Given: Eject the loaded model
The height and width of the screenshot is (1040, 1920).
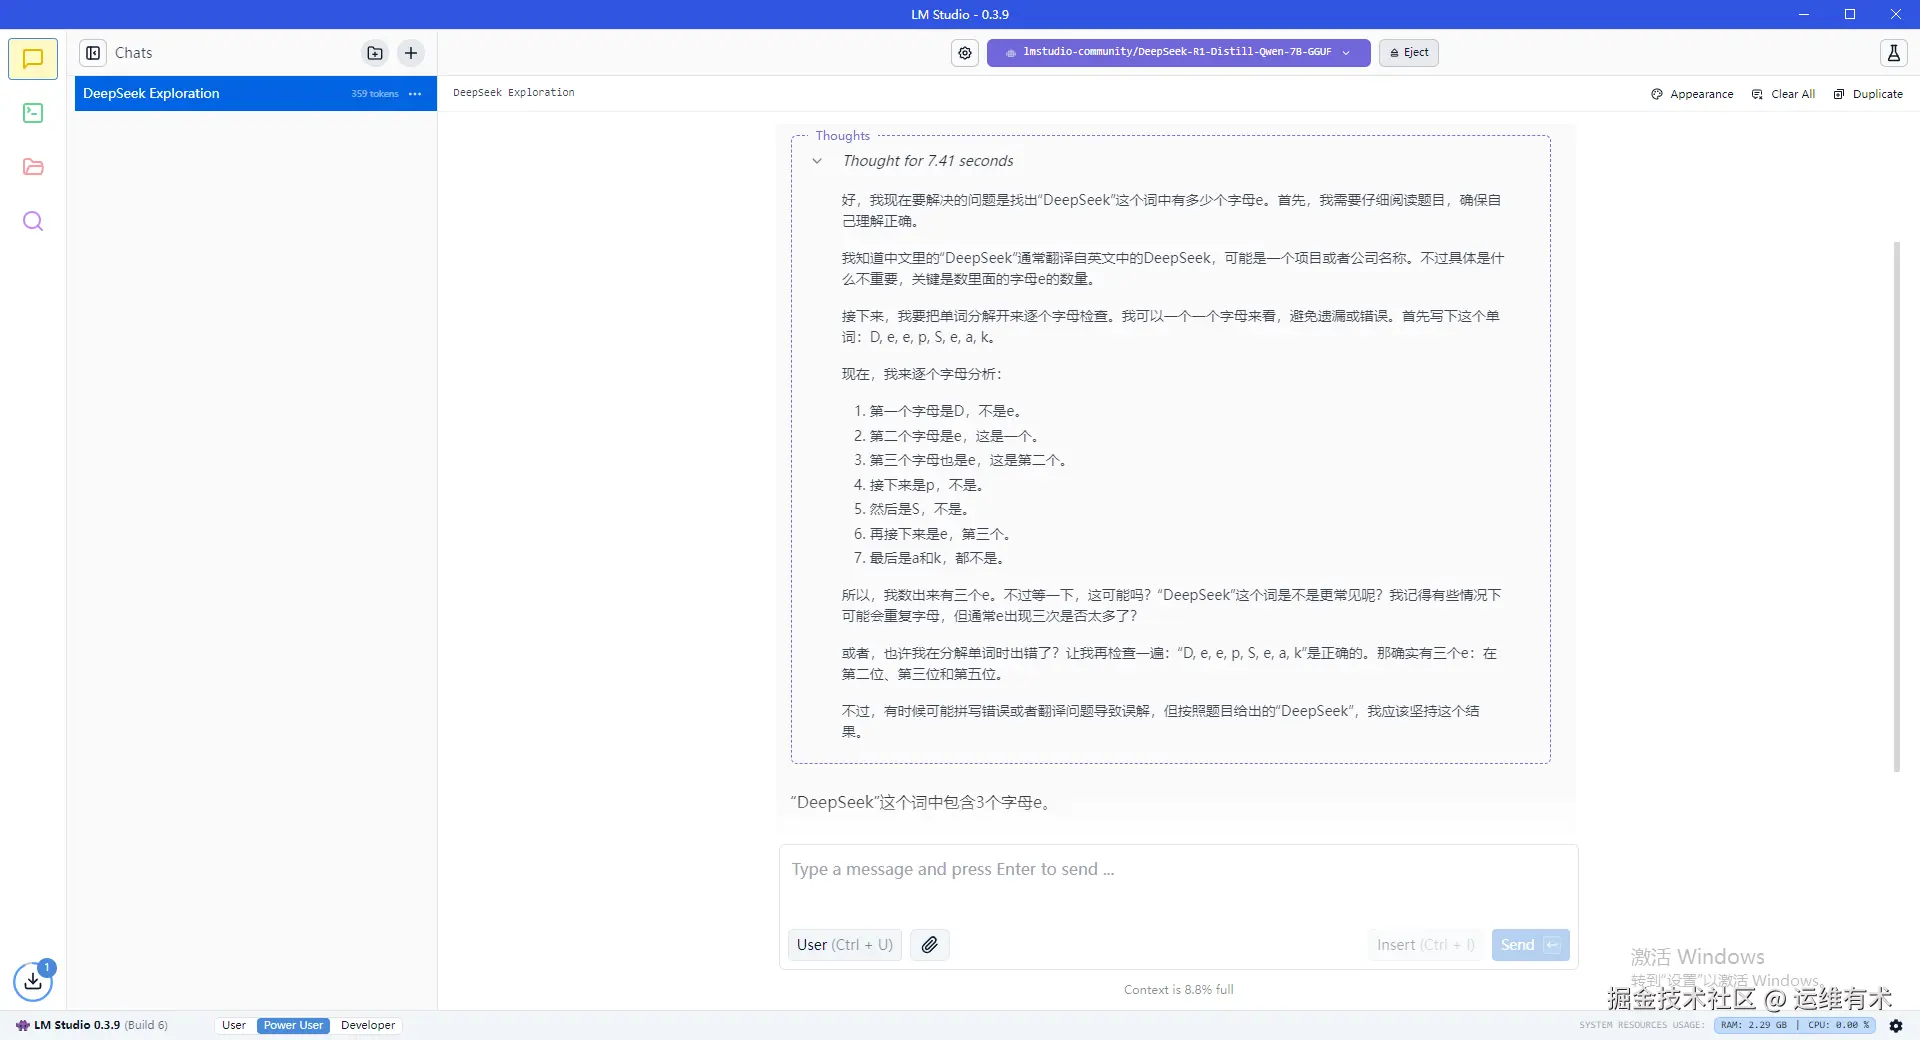Looking at the screenshot, I should pyautogui.click(x=1408, y=52).
